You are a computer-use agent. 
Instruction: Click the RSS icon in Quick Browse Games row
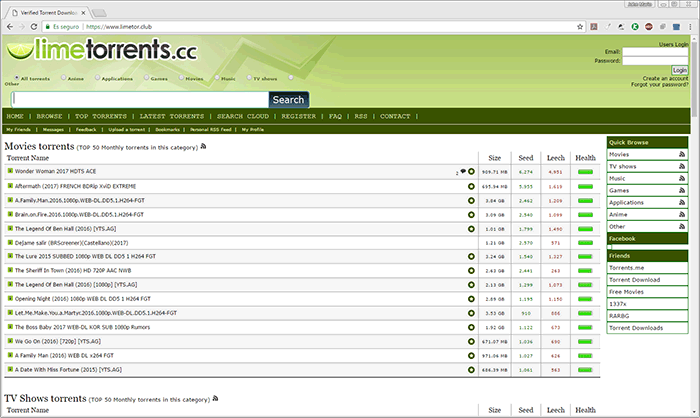(682, 190)
